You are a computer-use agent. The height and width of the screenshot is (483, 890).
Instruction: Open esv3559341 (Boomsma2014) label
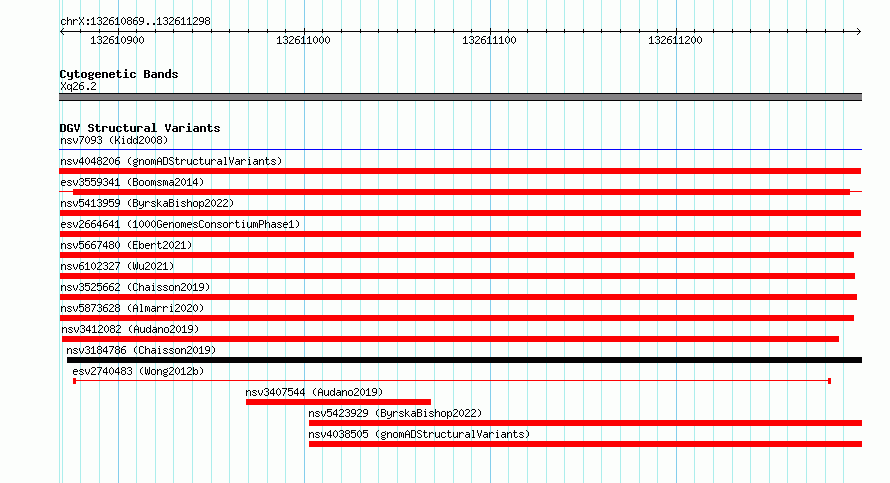(132, 182)
